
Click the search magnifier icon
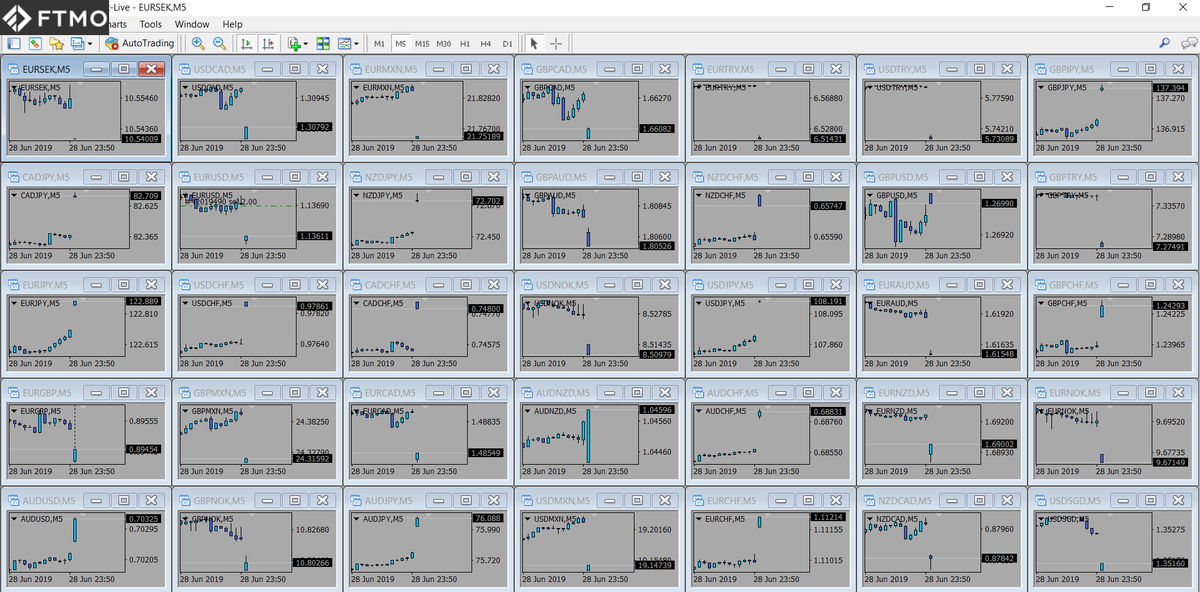click(x=1165, y=43)
